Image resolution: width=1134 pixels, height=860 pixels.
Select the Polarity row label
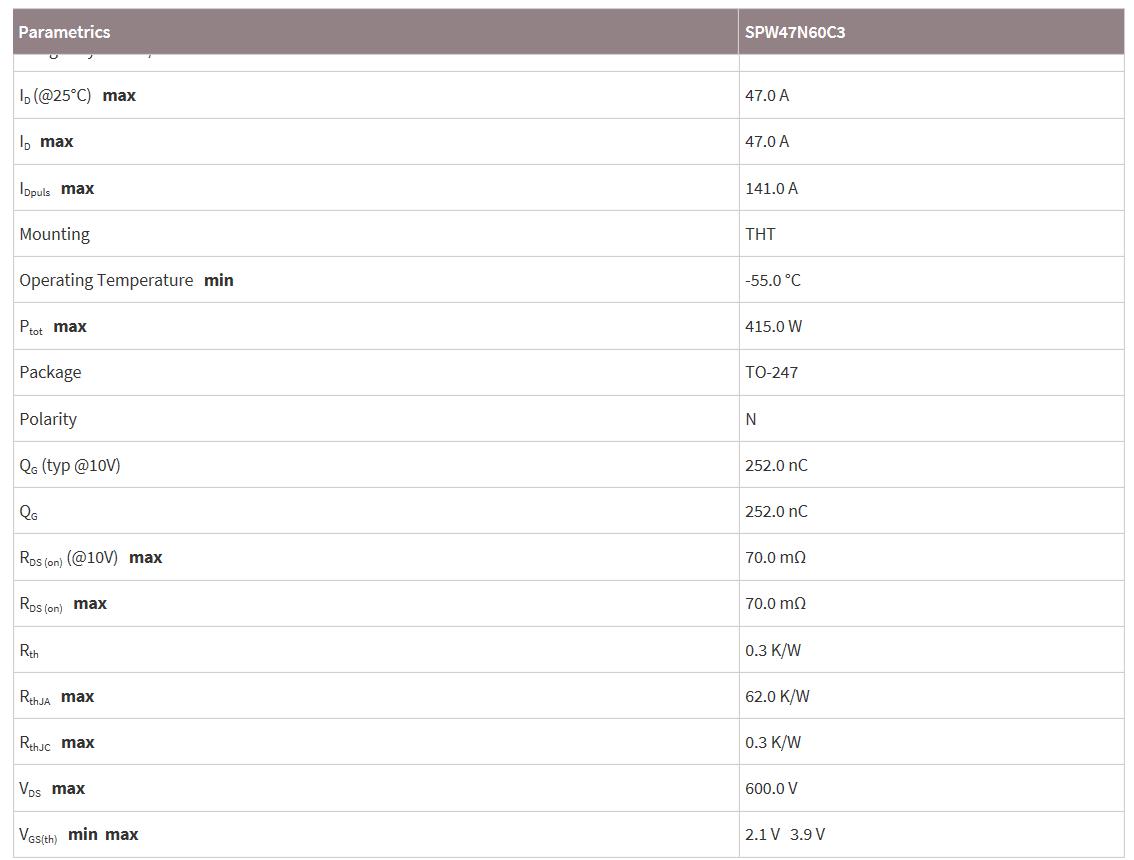point(48,419)
